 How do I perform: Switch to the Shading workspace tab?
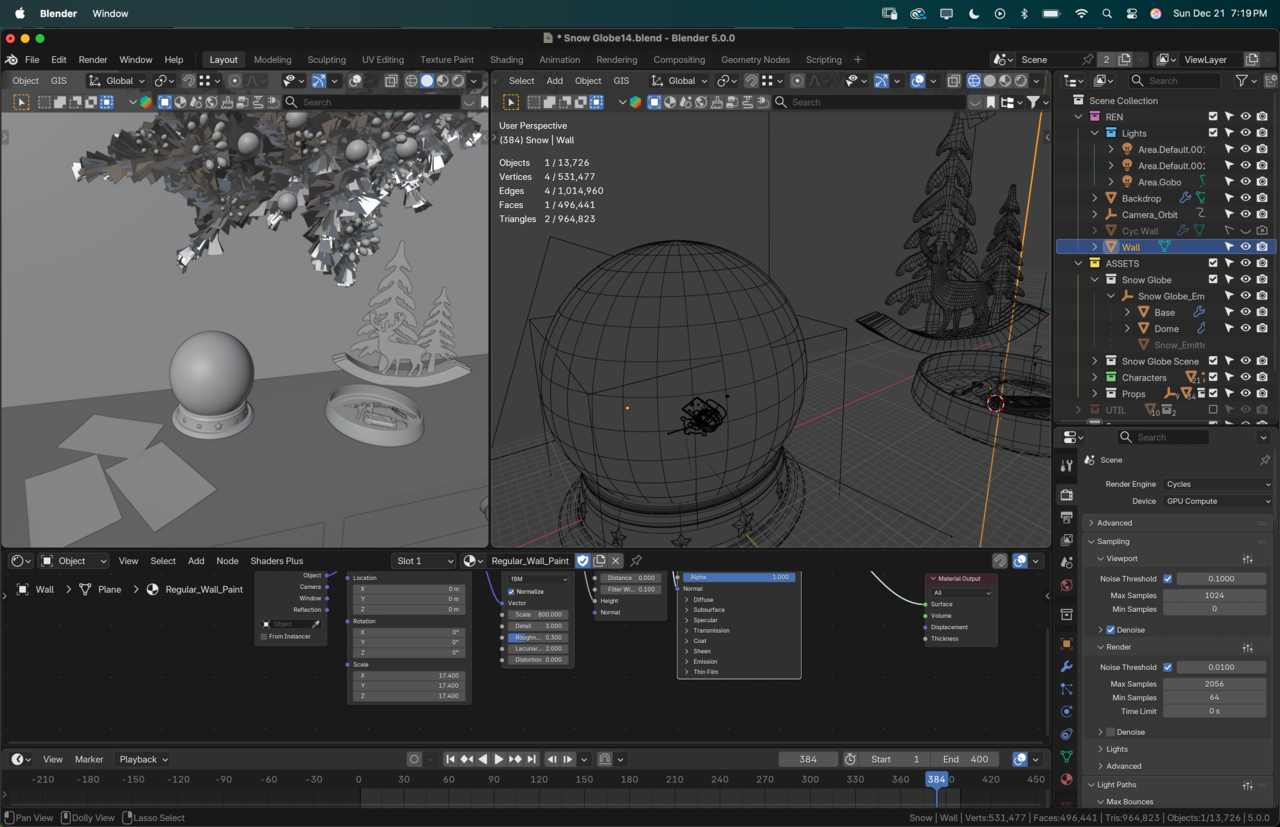[x=506, y=60]
